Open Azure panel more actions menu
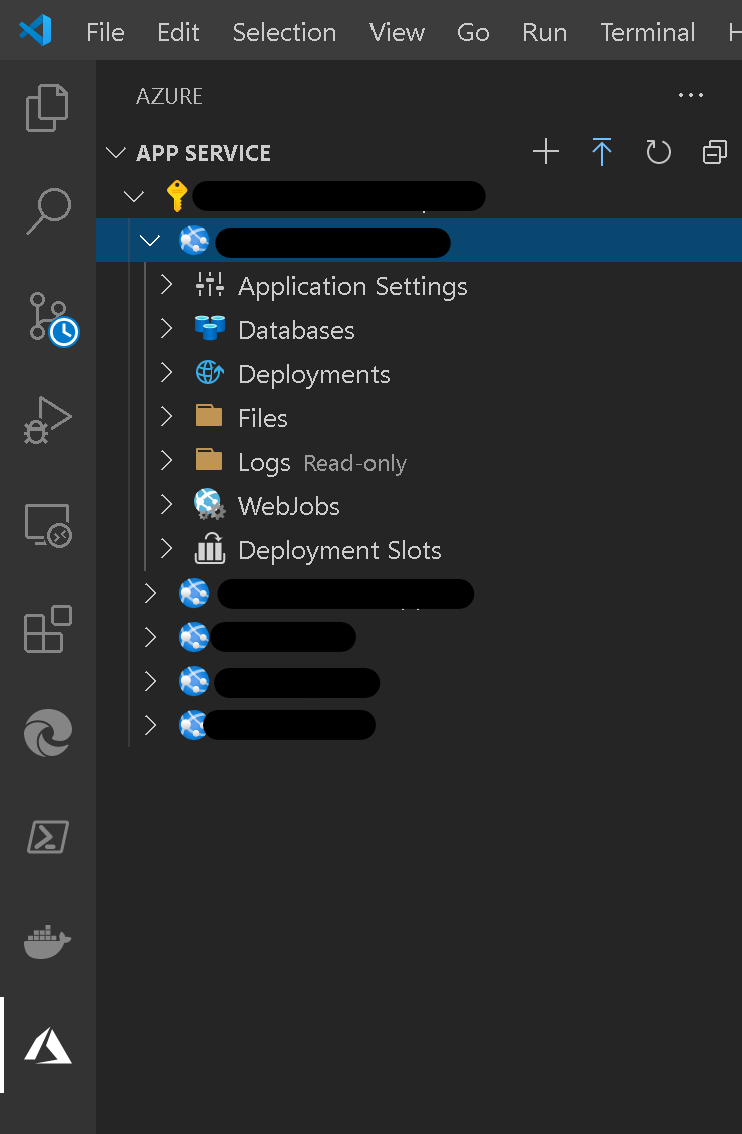 (x=691, y=95)
